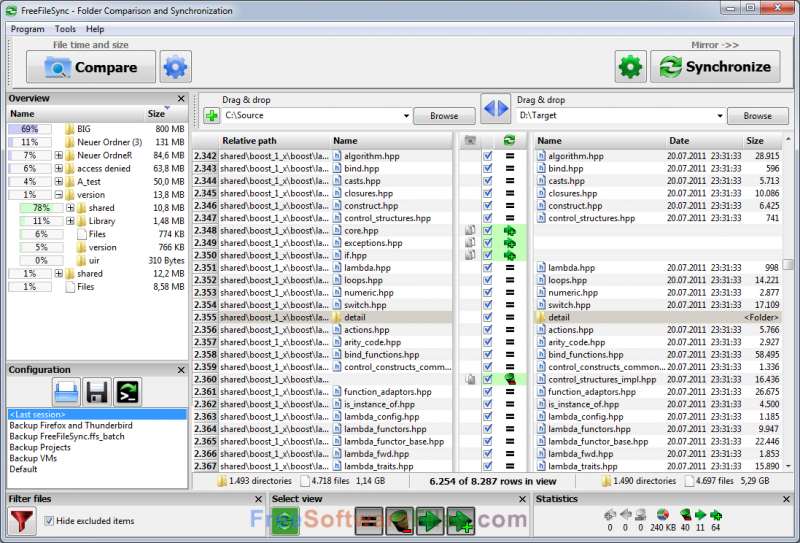Save configuration floppy disk icon

coord(96,392)
